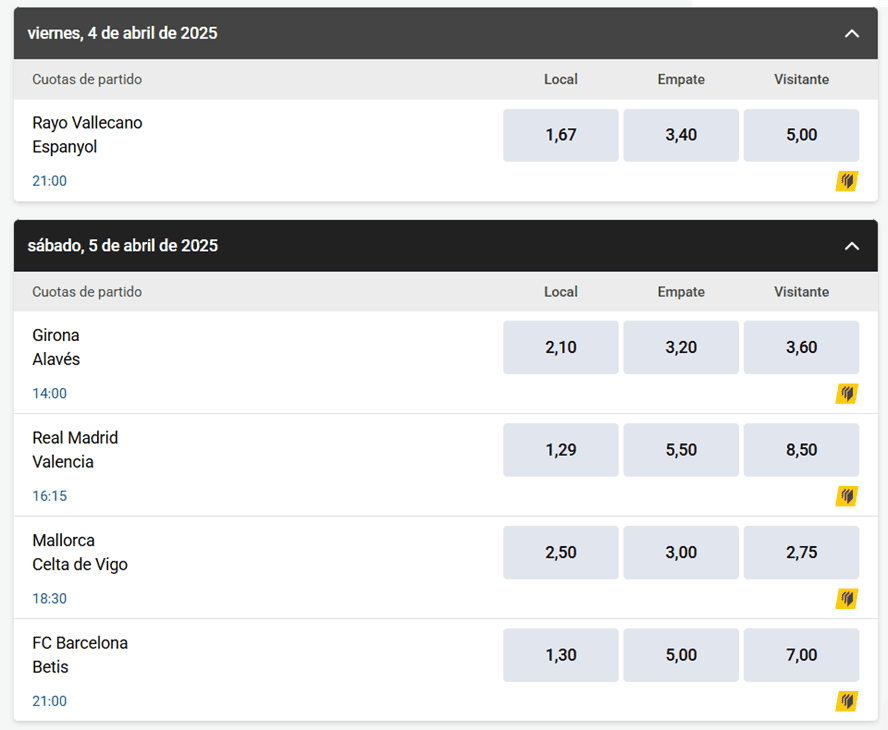This screenshot has width=888, height=730.
Task: Select odds 1,67 for Rayo Vallecano home win
Action: 560,135
